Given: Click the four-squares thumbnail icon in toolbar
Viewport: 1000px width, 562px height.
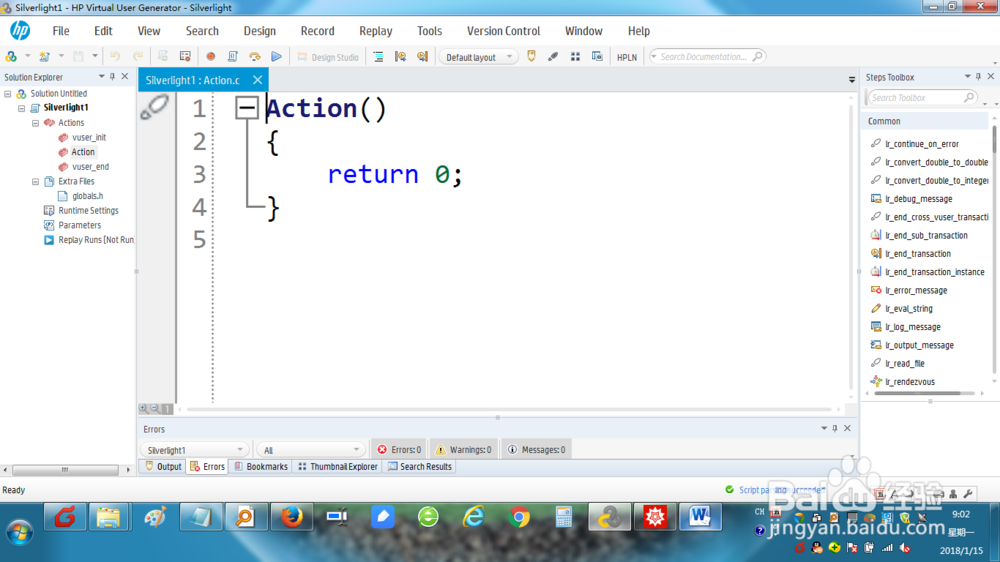Looking at the screenshot, I should pos(575,57).
